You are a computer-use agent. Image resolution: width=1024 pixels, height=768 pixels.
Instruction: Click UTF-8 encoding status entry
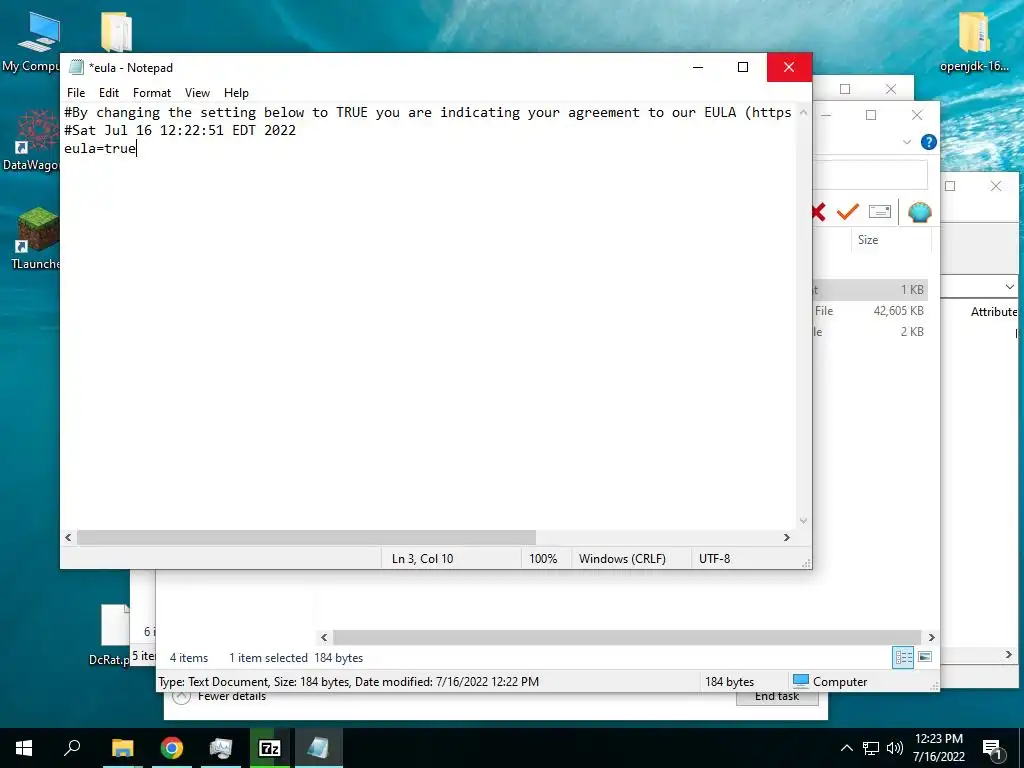[714, 559]
